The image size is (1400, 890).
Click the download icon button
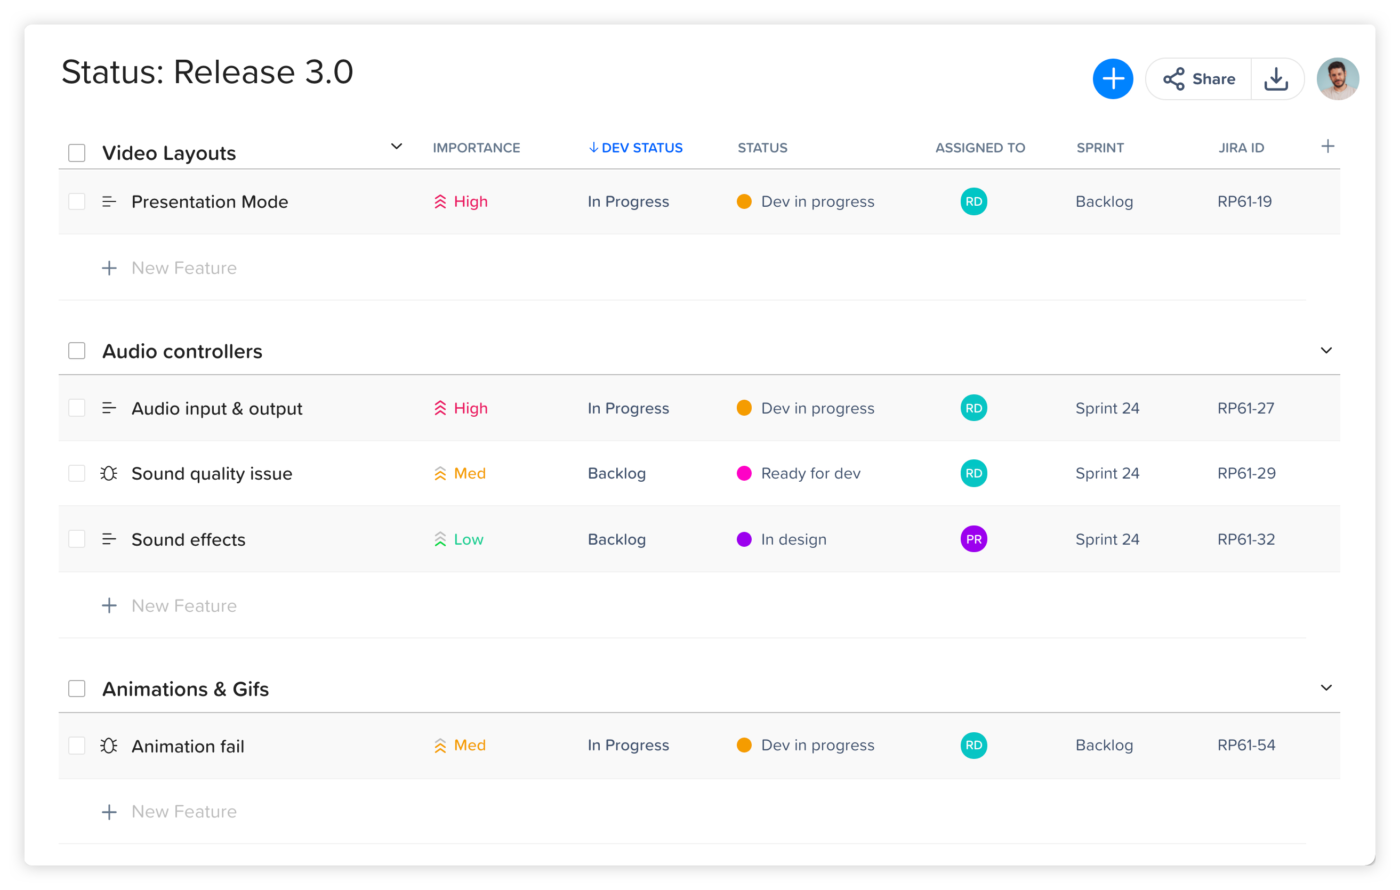tap(1276, 79)
